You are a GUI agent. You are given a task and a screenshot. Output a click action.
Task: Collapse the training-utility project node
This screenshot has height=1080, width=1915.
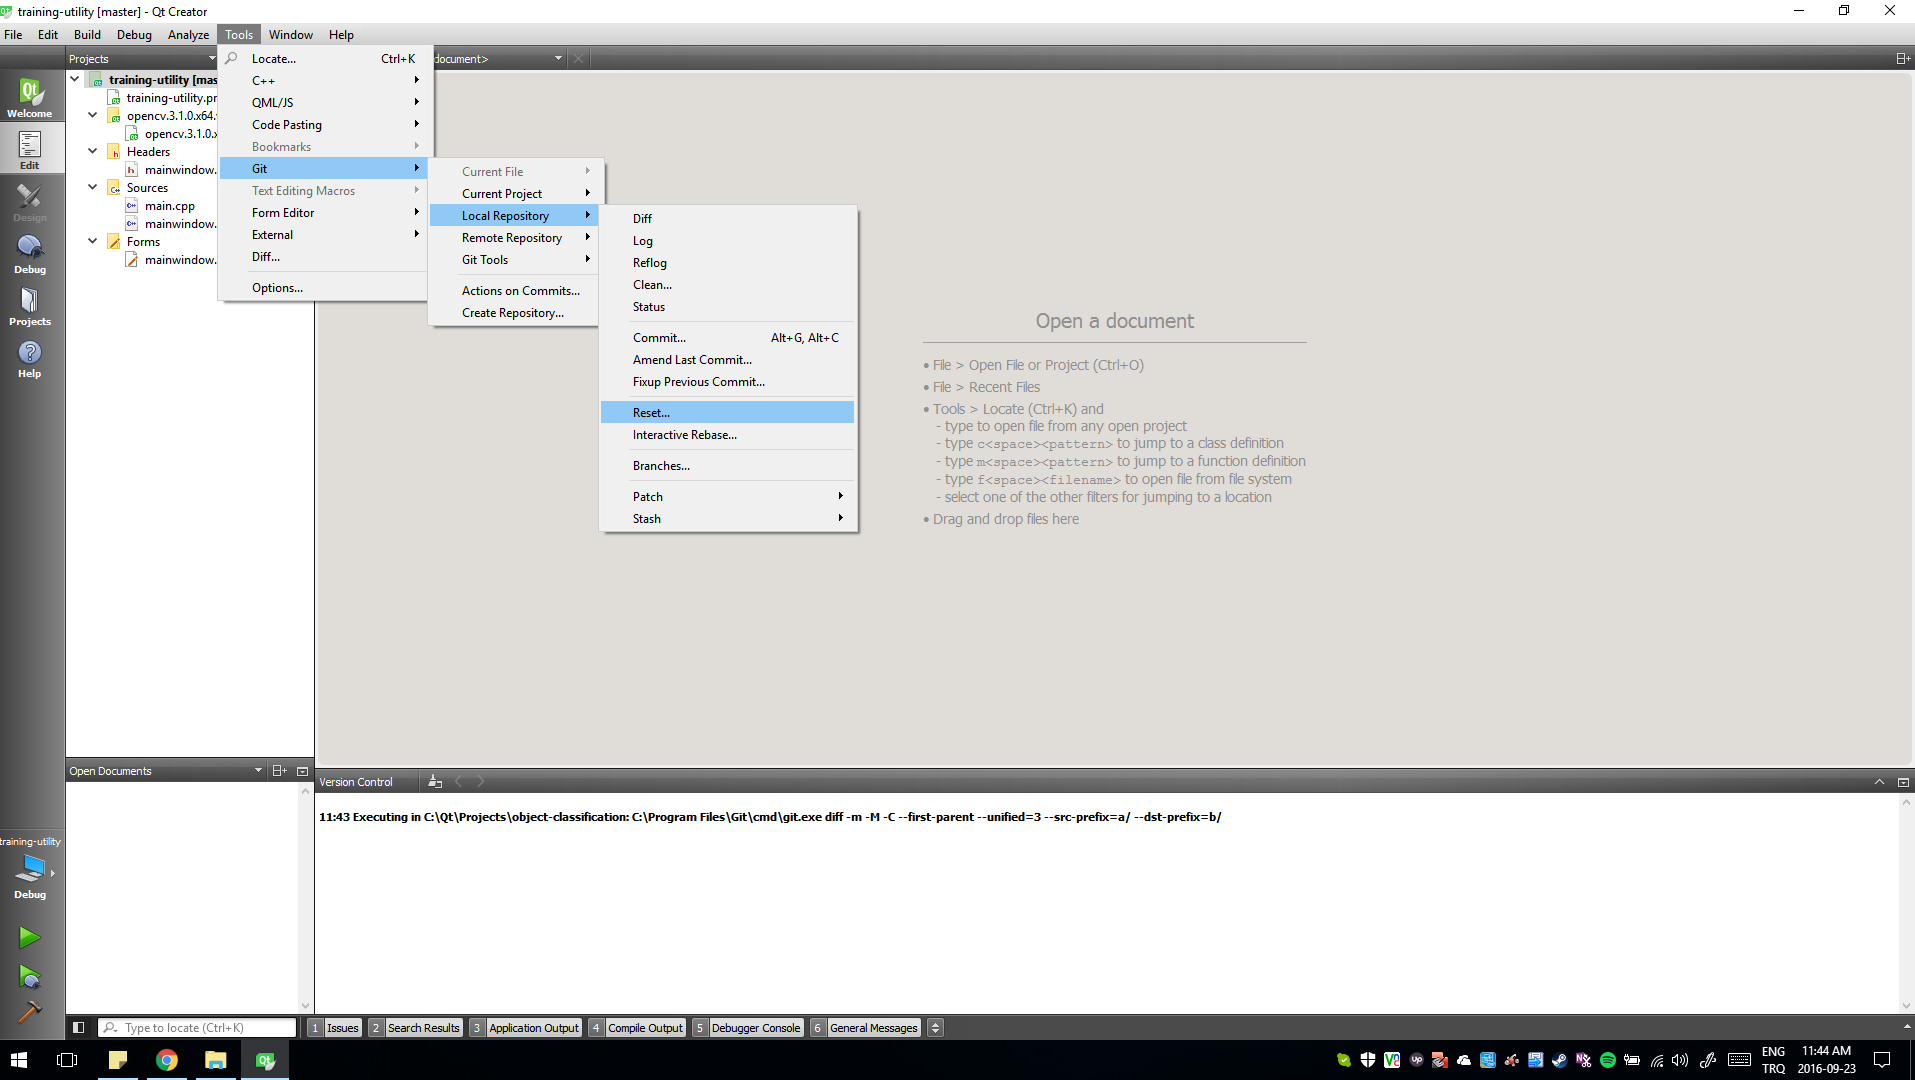[75, 79]
